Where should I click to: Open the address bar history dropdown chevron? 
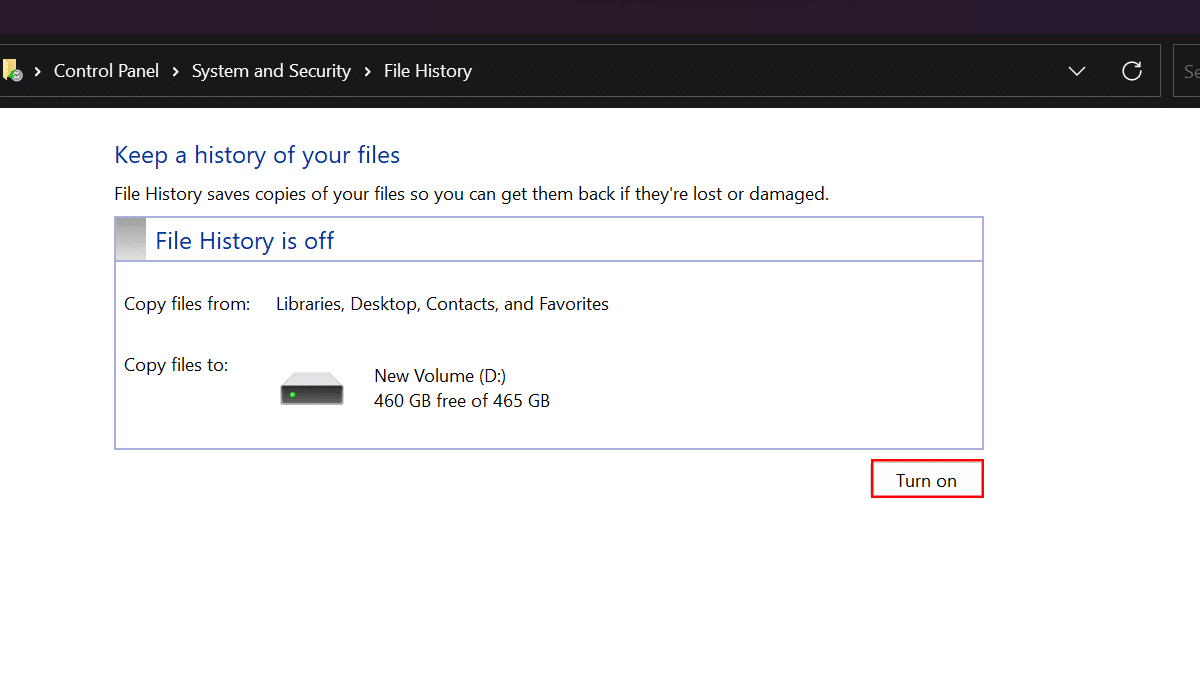pos(1077,71)
